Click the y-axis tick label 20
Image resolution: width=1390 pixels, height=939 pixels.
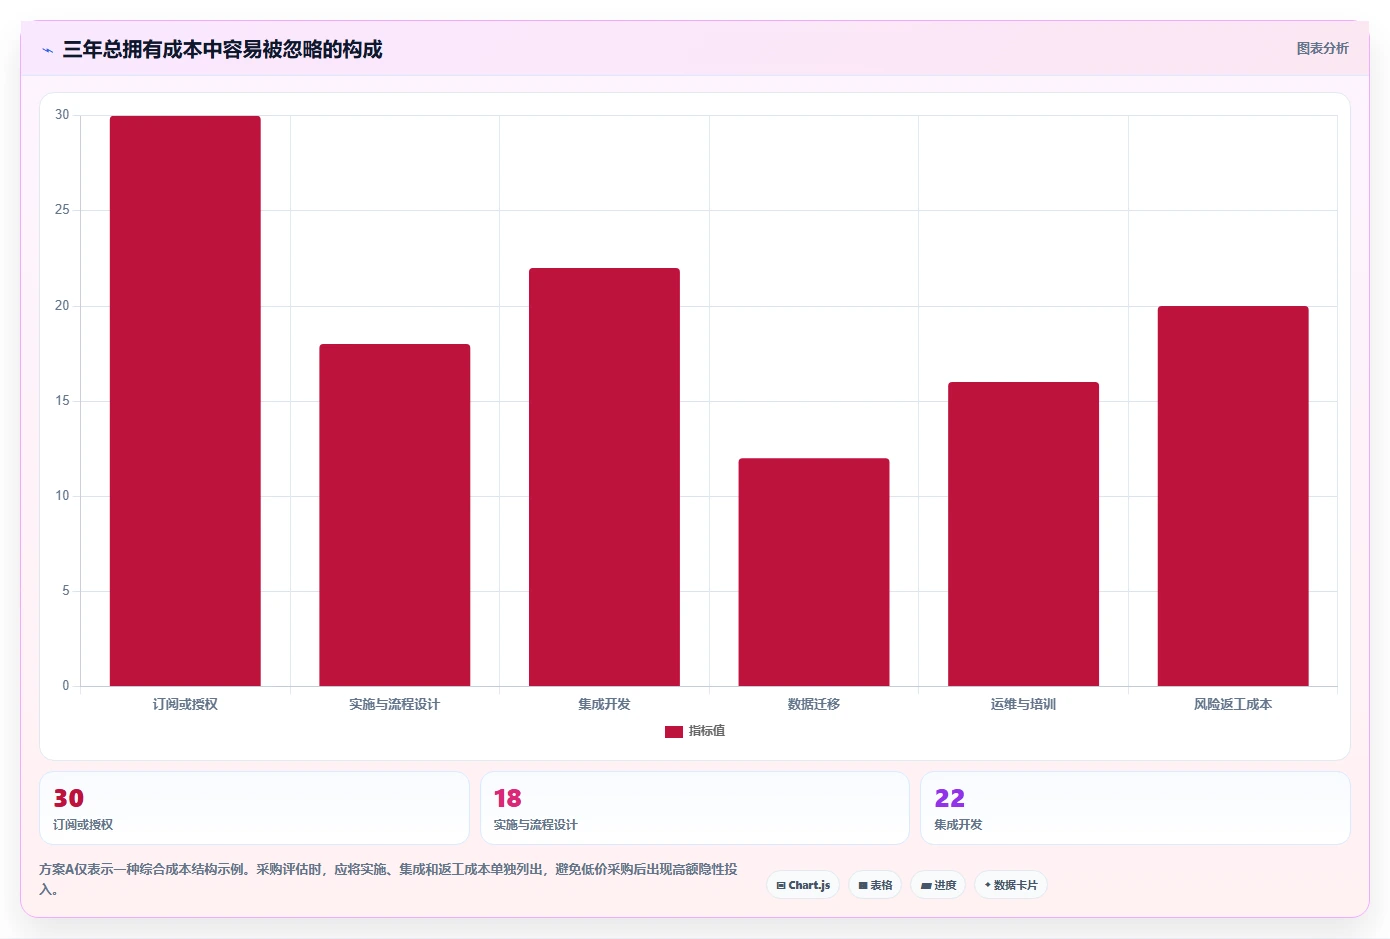click(62, 306)
